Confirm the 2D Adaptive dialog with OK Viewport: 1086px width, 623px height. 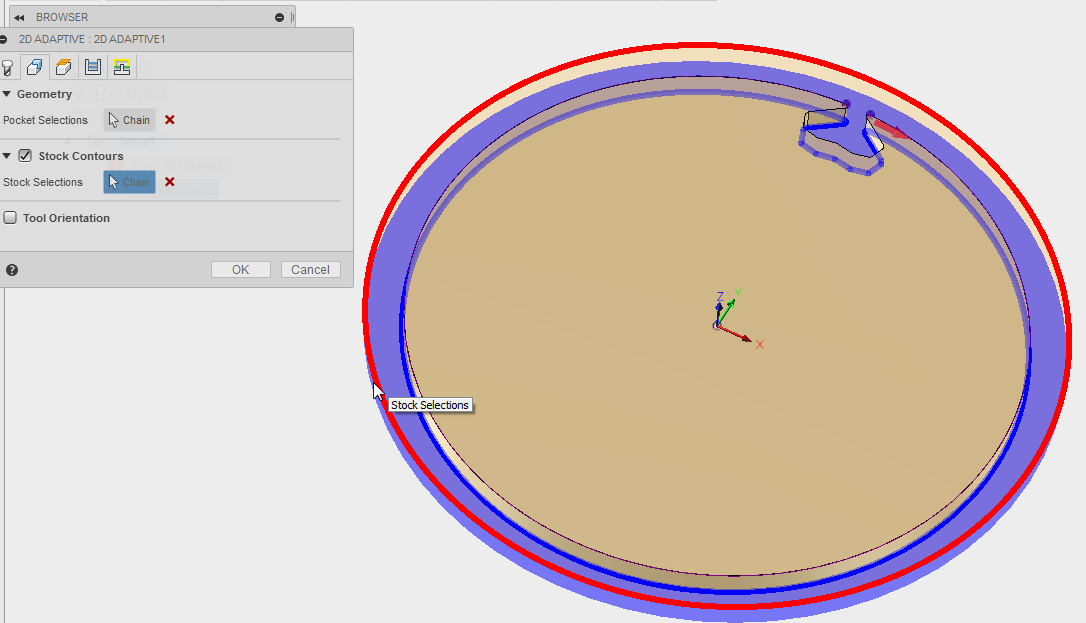pyautogui.click(x=240, y=269)
